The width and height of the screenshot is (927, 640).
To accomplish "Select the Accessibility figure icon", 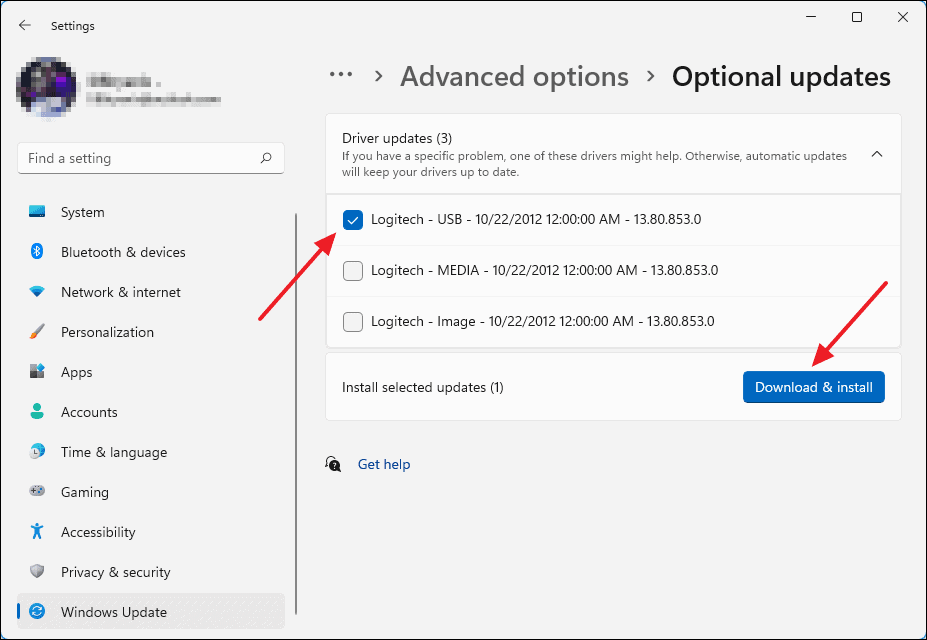I will (37, 532).
